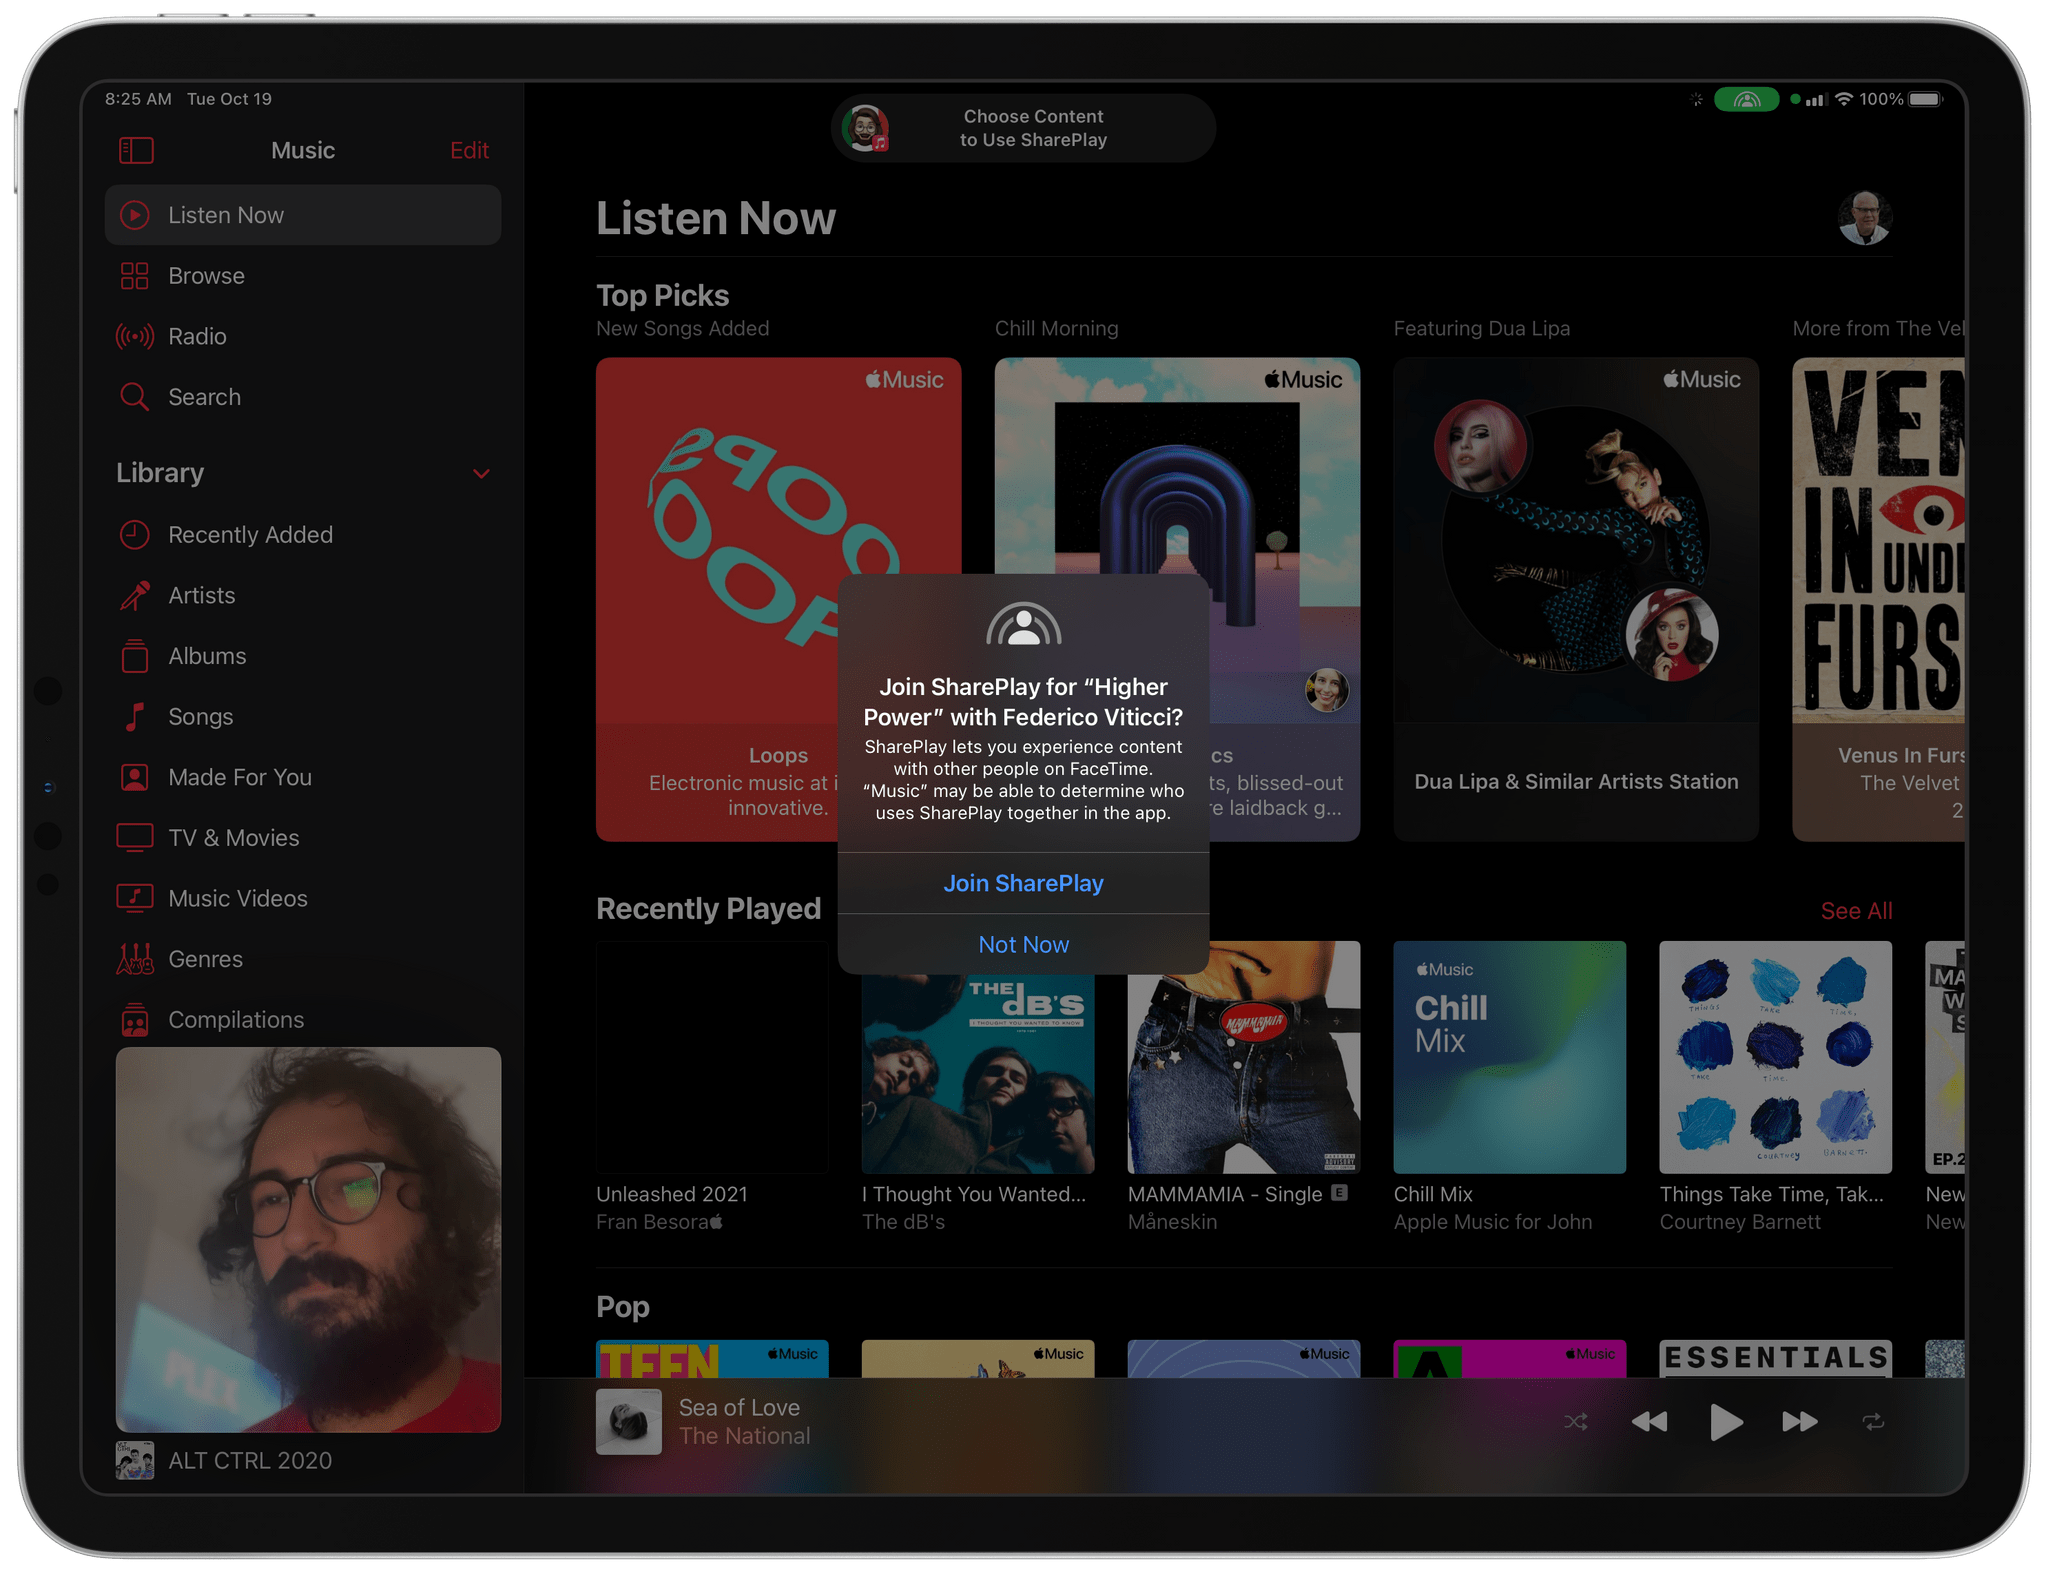Open the account profile picture
Viewport: 2048px width, 1576px height.
[x=1864, y=218]
